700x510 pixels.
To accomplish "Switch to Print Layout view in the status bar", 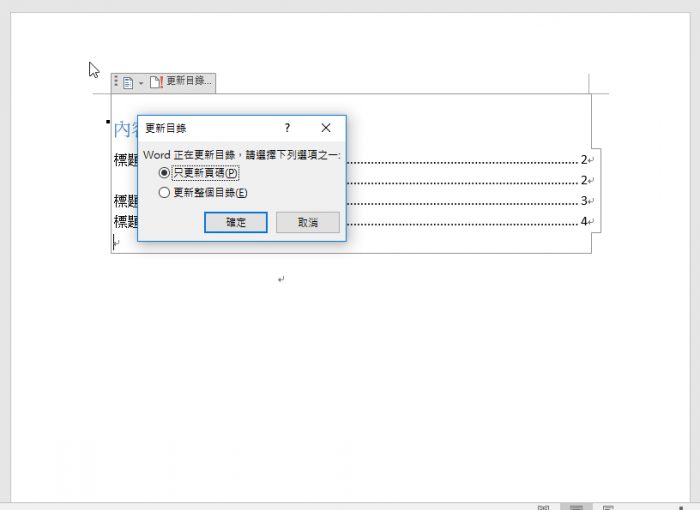I will pos(576,507).
